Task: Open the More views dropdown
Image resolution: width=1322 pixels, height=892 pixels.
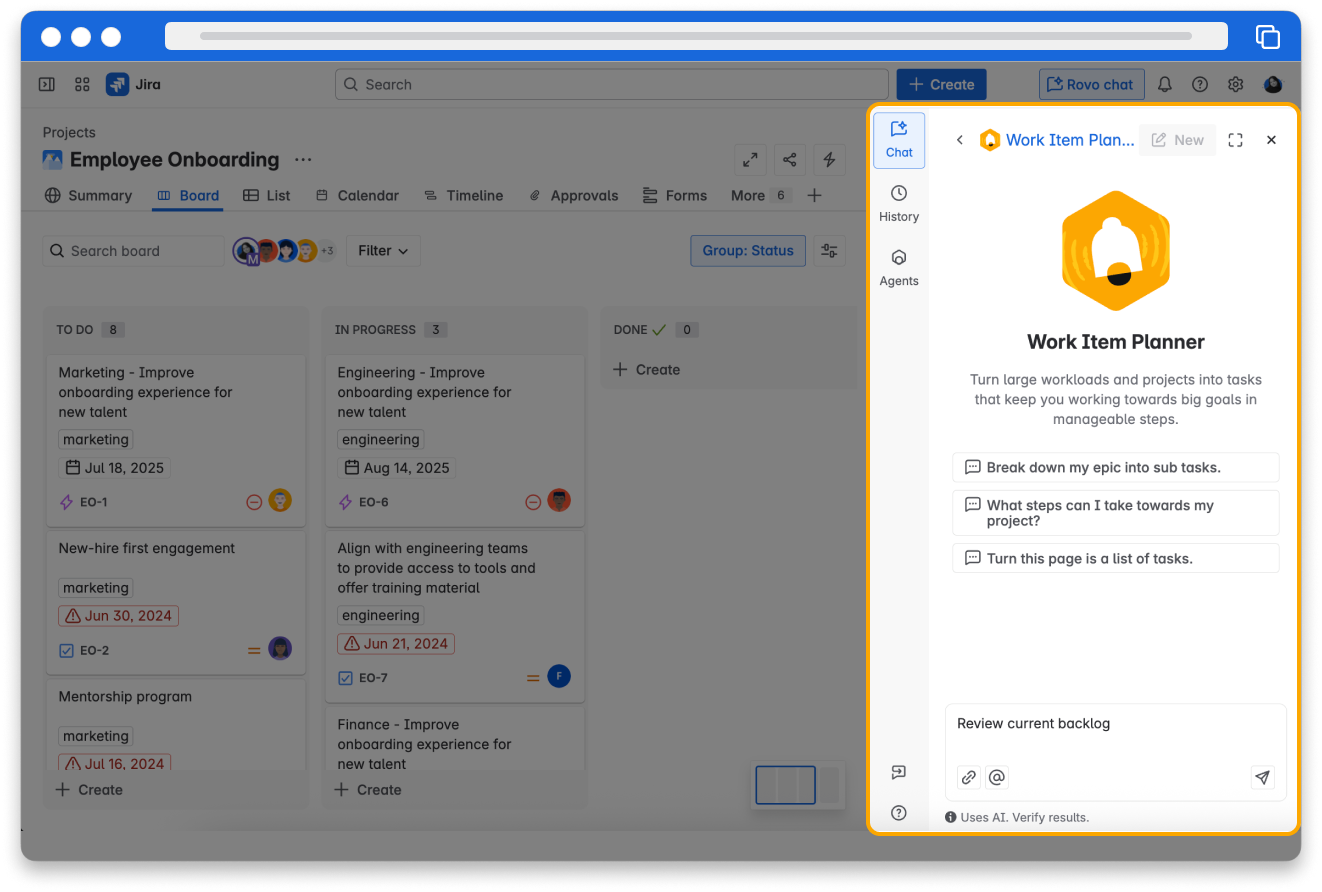Action: click(760, 196)
